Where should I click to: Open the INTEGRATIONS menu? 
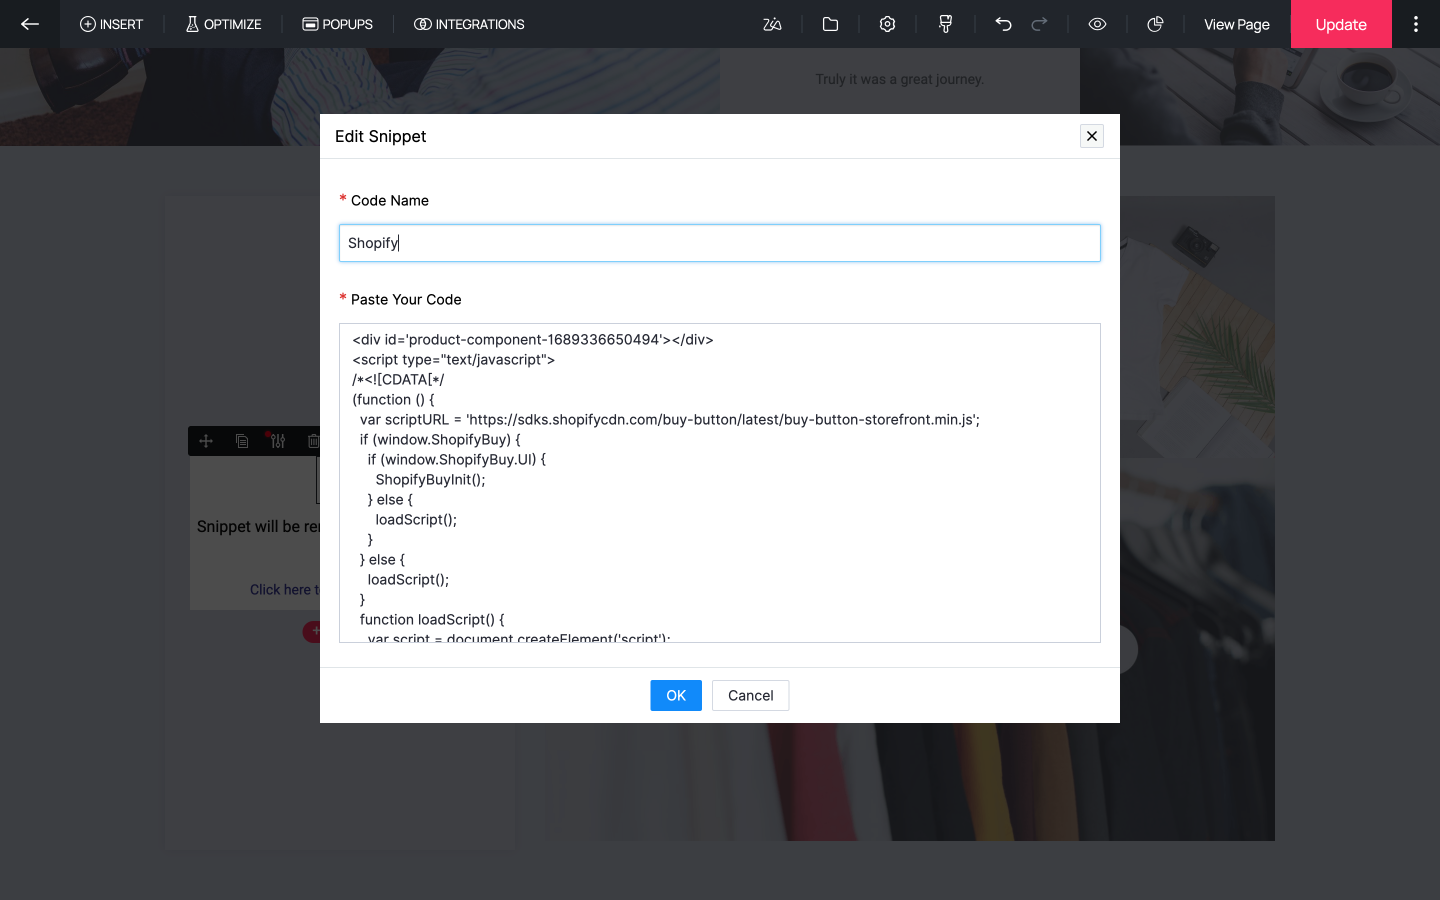[x=469, y=24]
